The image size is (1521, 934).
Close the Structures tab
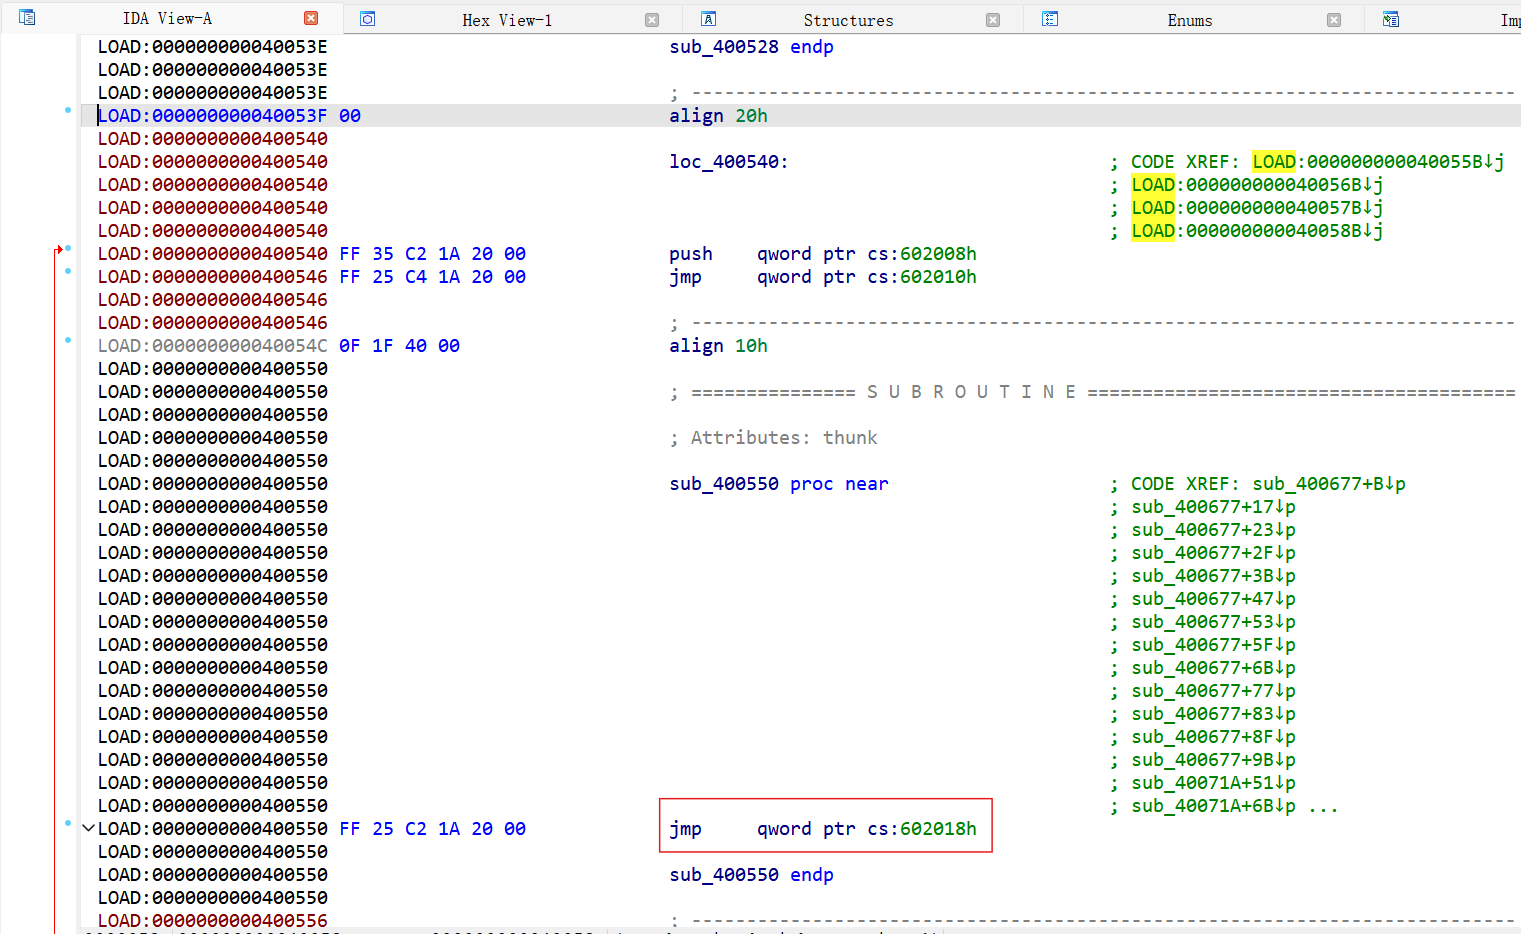pos(993,20)
